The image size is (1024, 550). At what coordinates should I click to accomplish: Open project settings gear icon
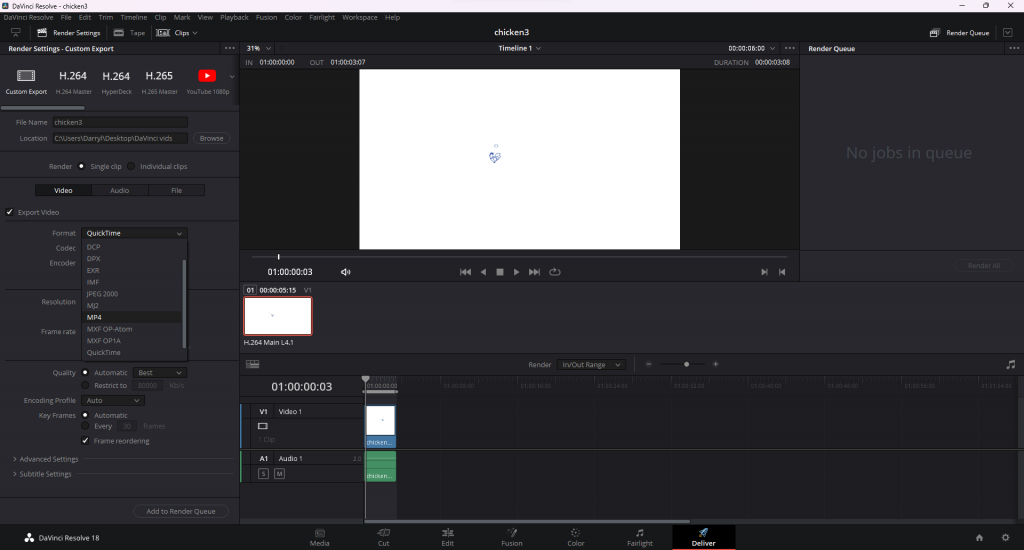point(1006,538)
